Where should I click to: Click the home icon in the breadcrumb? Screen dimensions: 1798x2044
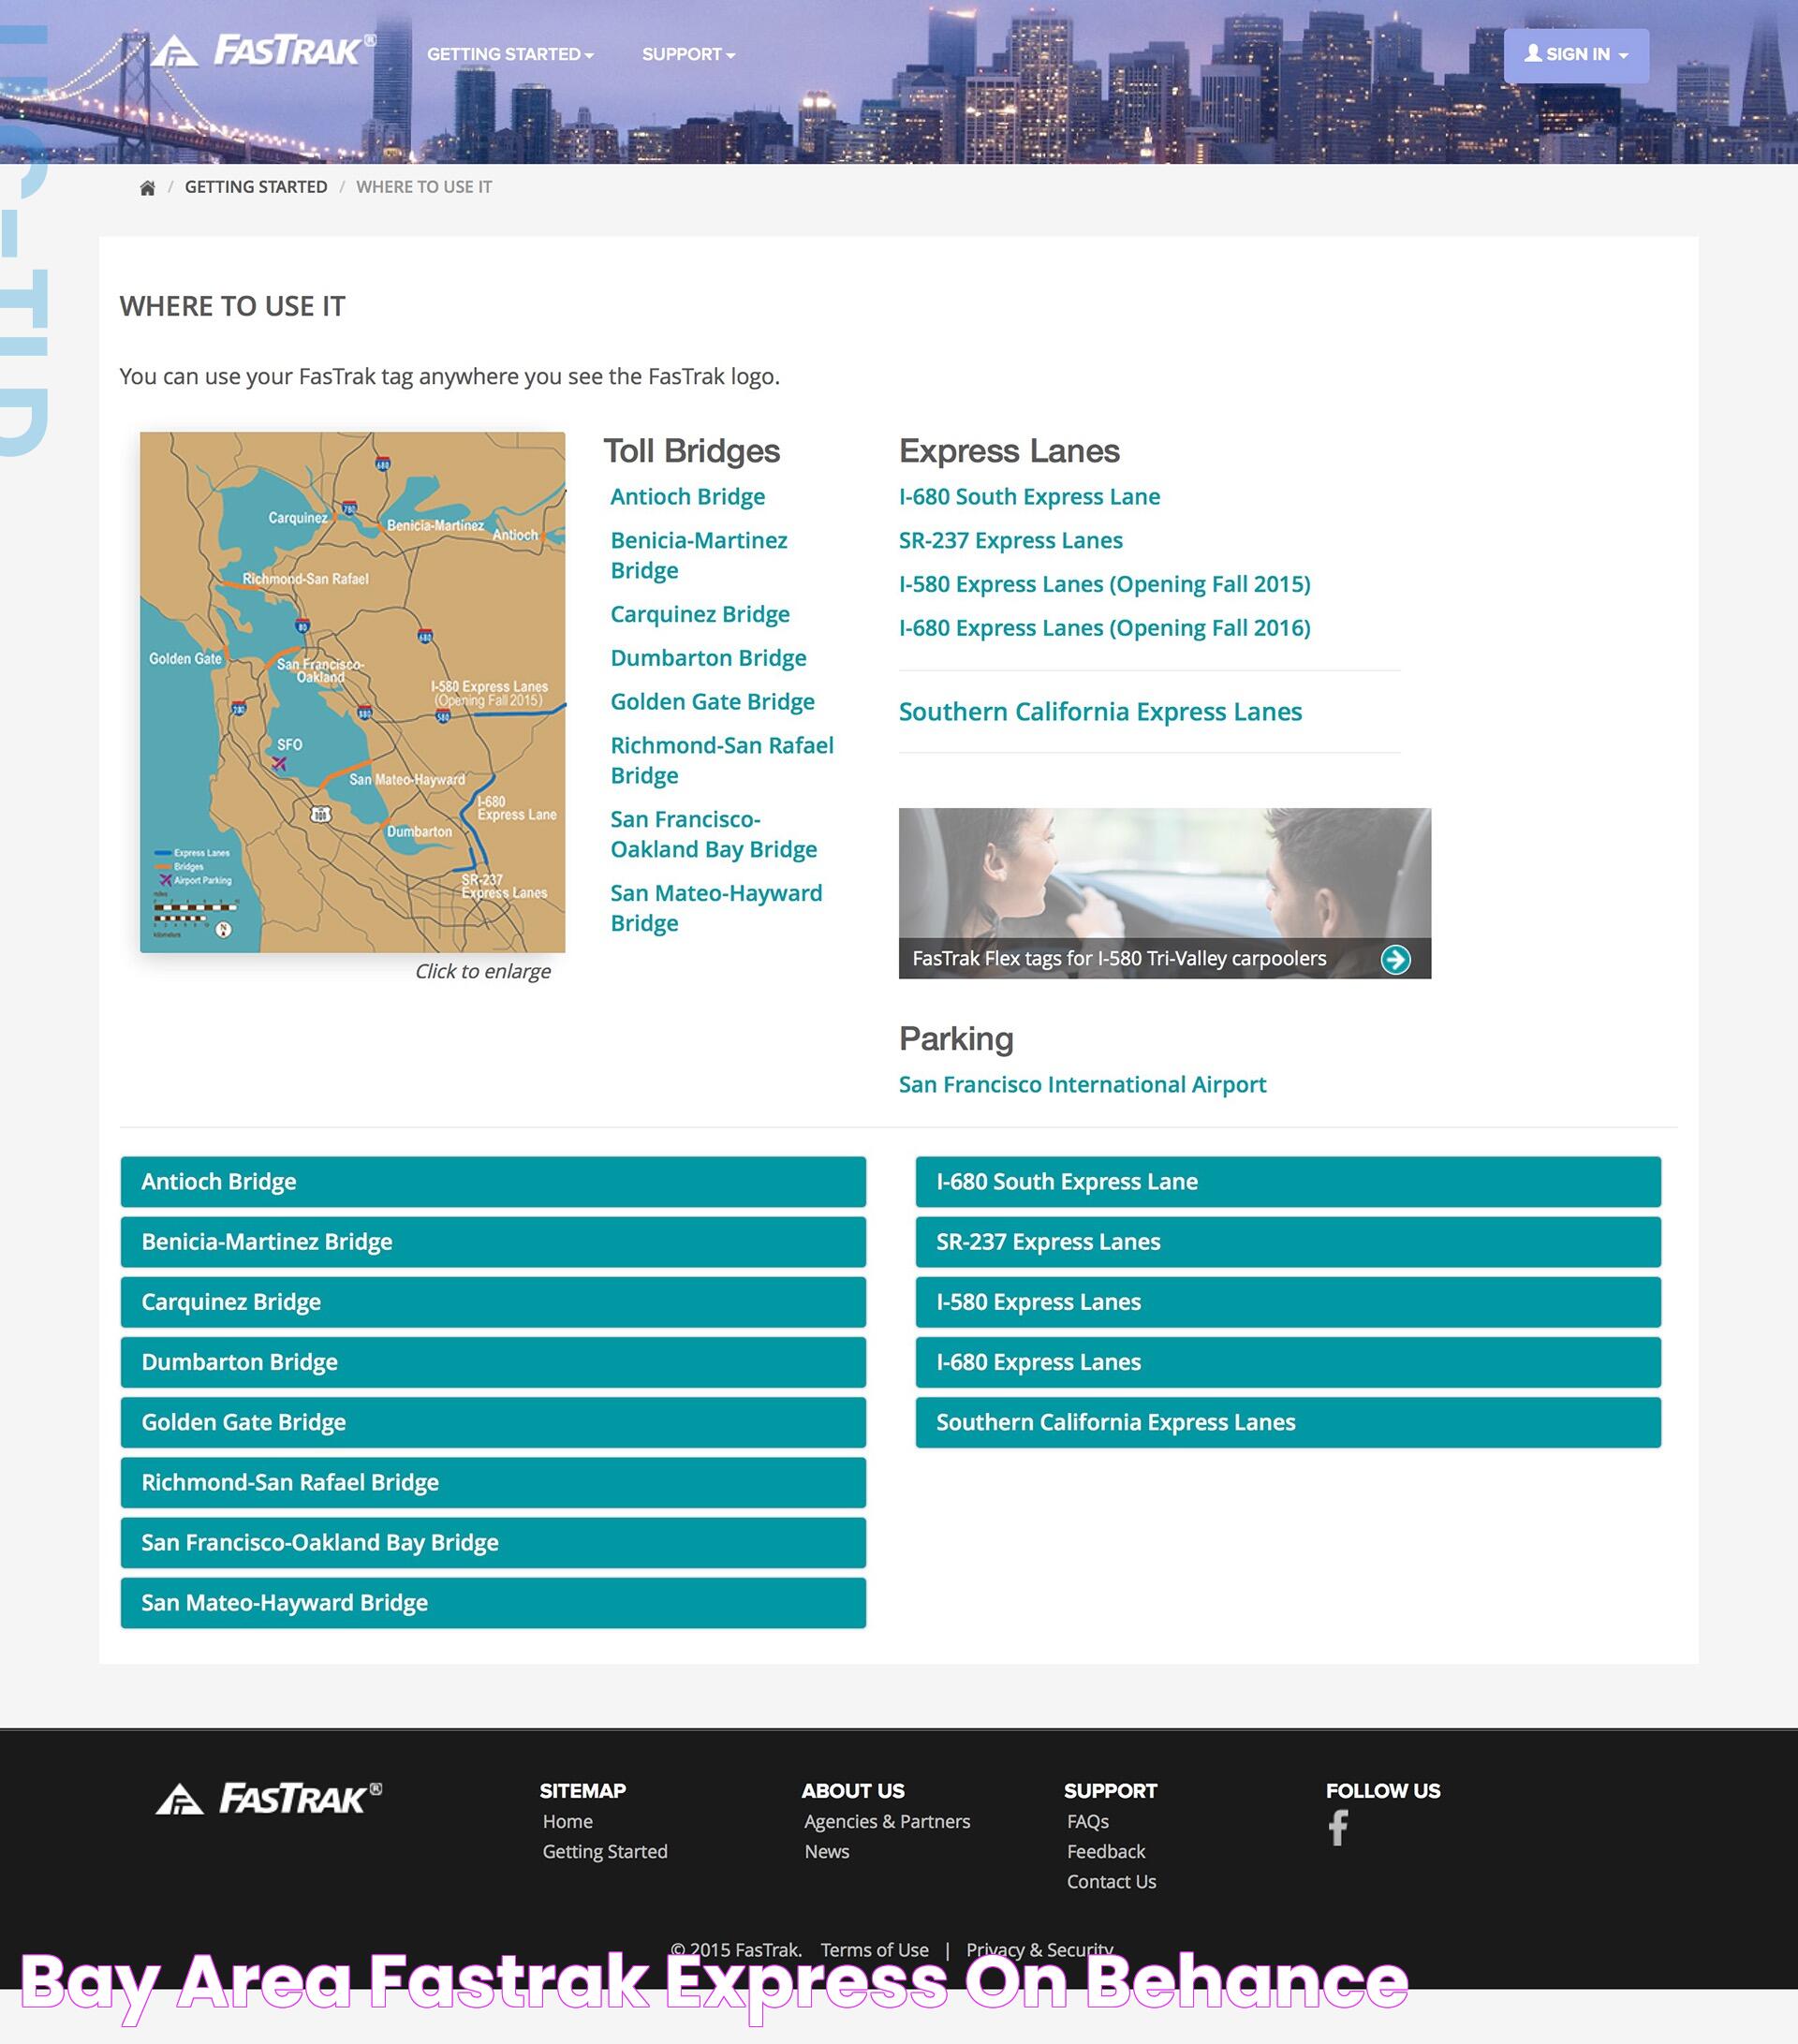point(148,188)
